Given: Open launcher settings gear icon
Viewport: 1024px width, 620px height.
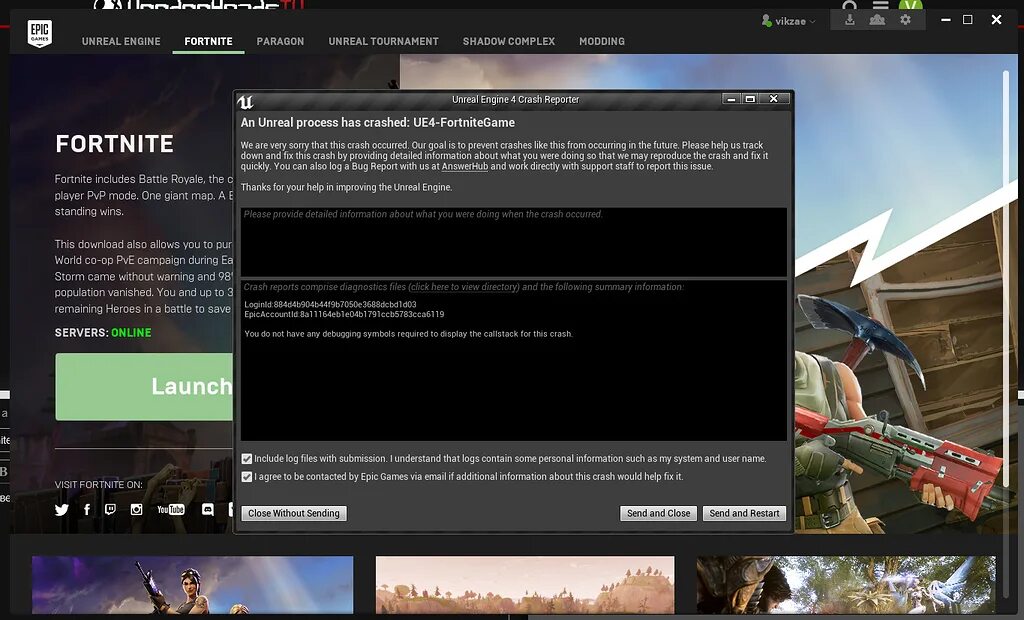Looking at the screenshot, I should coord(905,20).
